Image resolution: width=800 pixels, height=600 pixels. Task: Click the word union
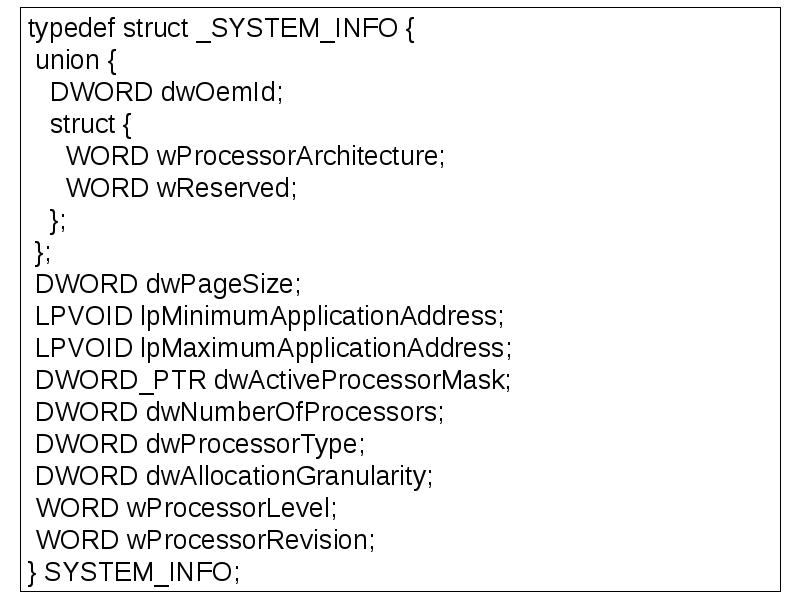tap(67, 61)
